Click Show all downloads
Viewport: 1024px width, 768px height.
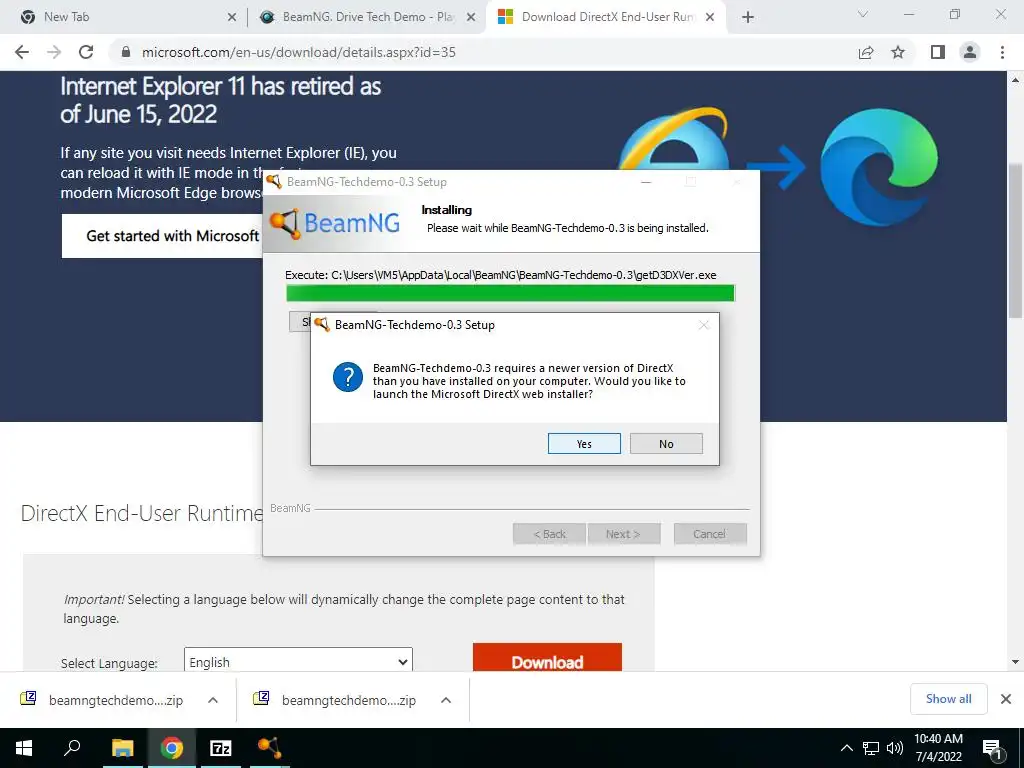pos(948,699)
